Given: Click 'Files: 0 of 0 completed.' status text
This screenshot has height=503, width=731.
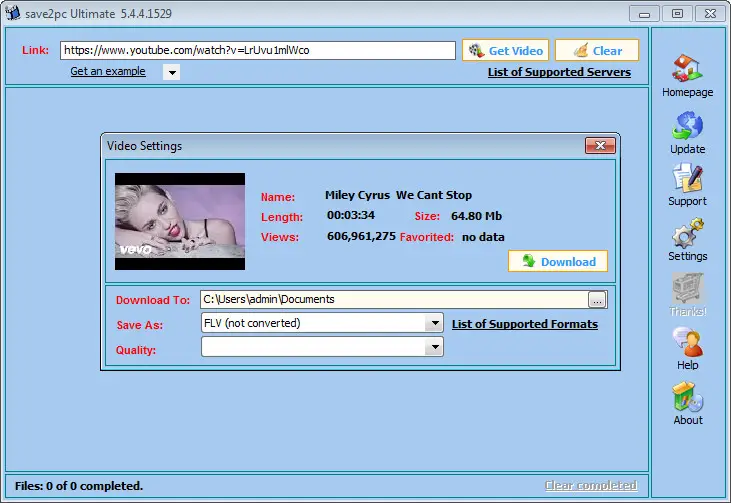Looking at the screenshot, I should pos(79,486).
